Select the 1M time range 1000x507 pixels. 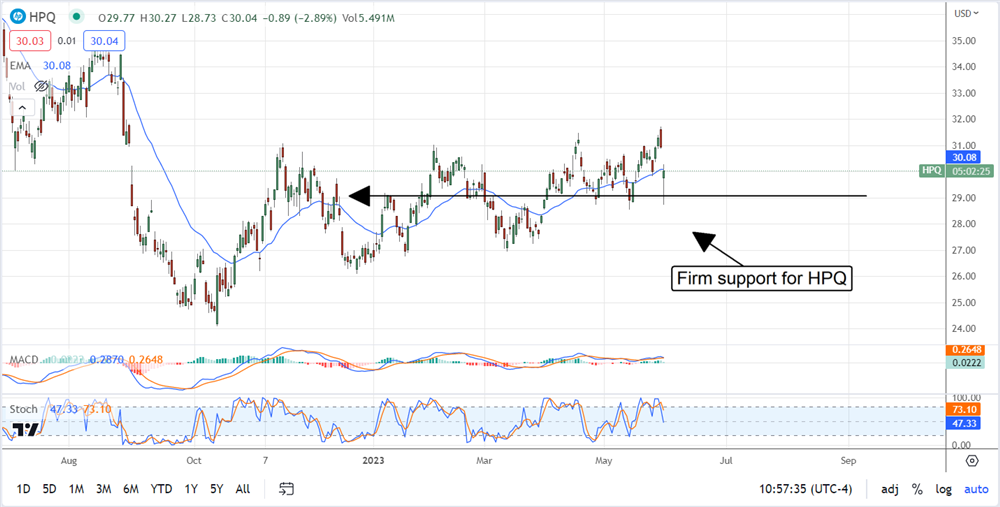pyautogui.click(x=77, y=489)
